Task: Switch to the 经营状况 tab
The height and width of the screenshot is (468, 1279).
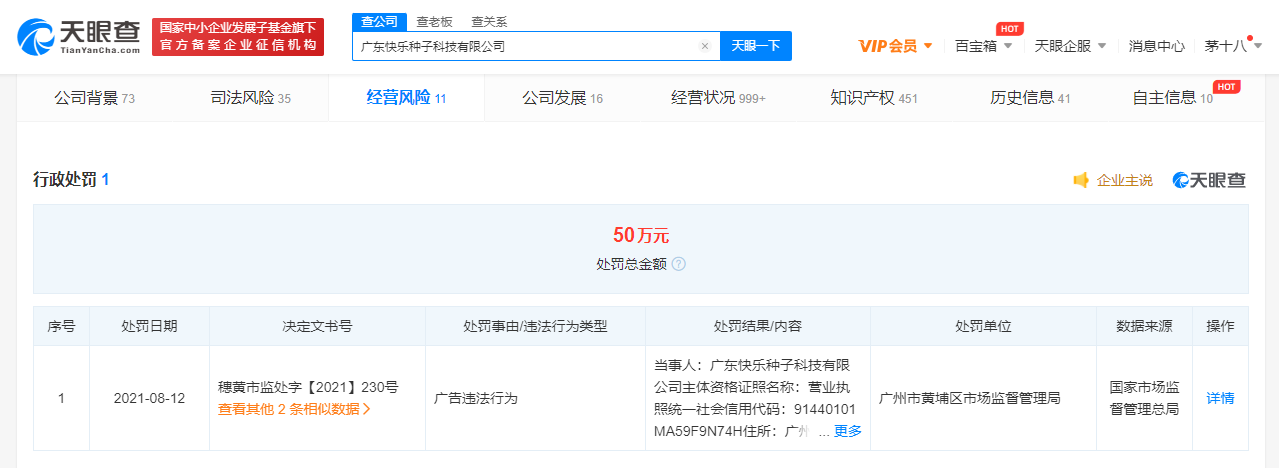Action: [718, 98]
